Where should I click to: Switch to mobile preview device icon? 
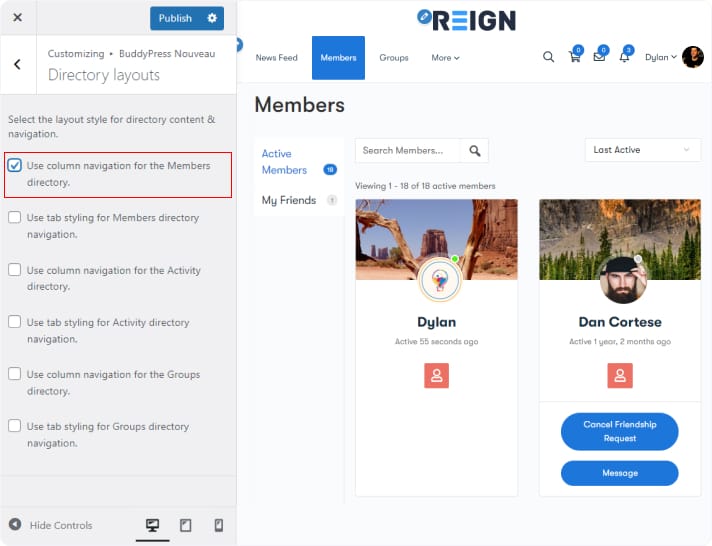point(218,525)
